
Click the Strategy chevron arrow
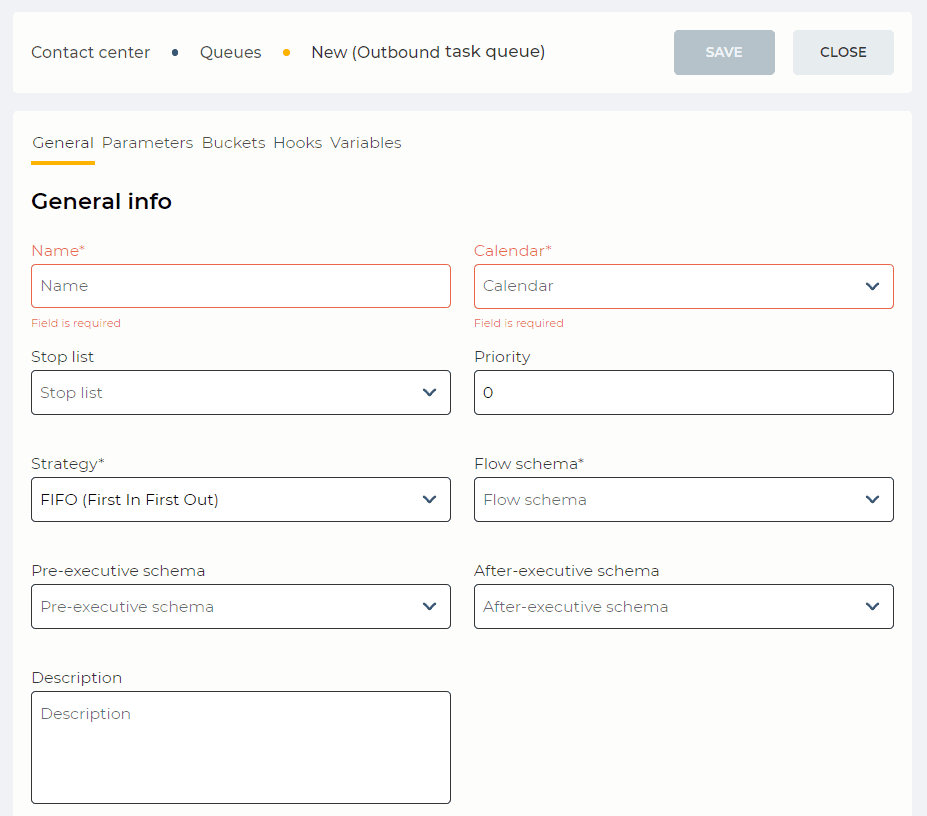pyautogui.click(x=429, y=500)
